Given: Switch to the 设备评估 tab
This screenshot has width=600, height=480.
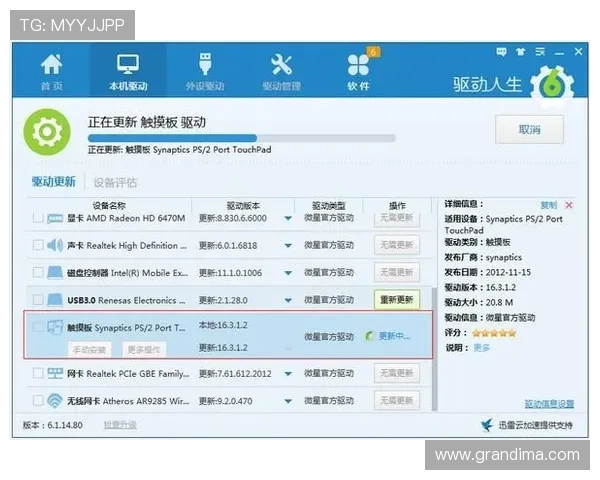Looking at the screenshot, I should click(115, 183).
